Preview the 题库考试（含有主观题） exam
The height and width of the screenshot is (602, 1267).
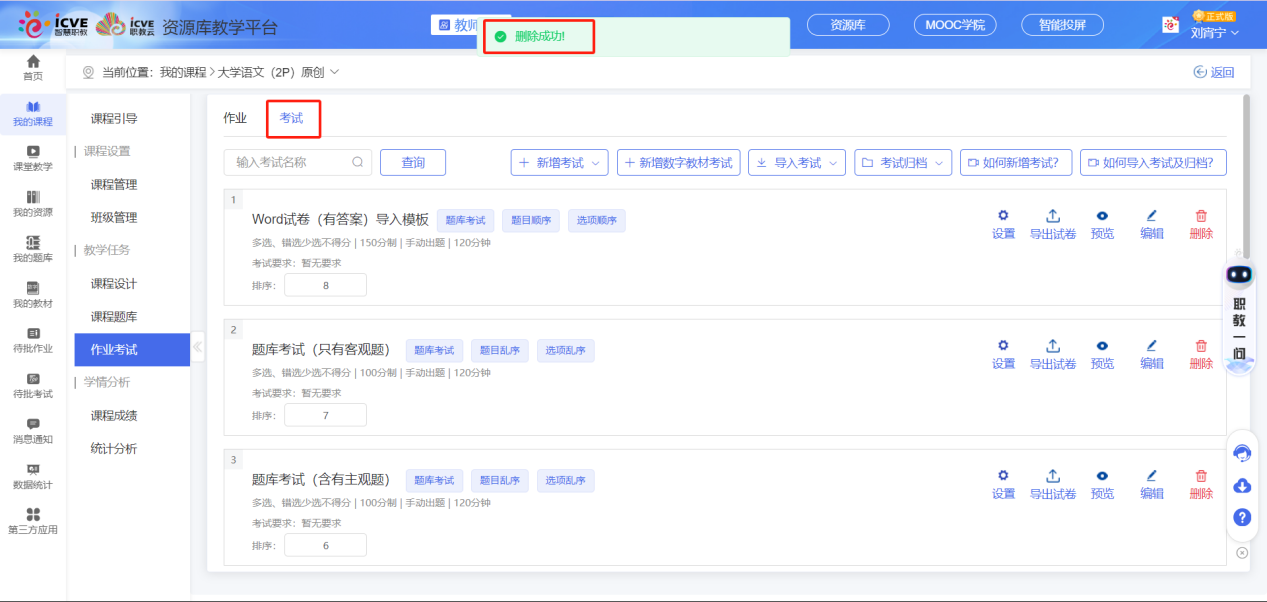pos(1102,482)
